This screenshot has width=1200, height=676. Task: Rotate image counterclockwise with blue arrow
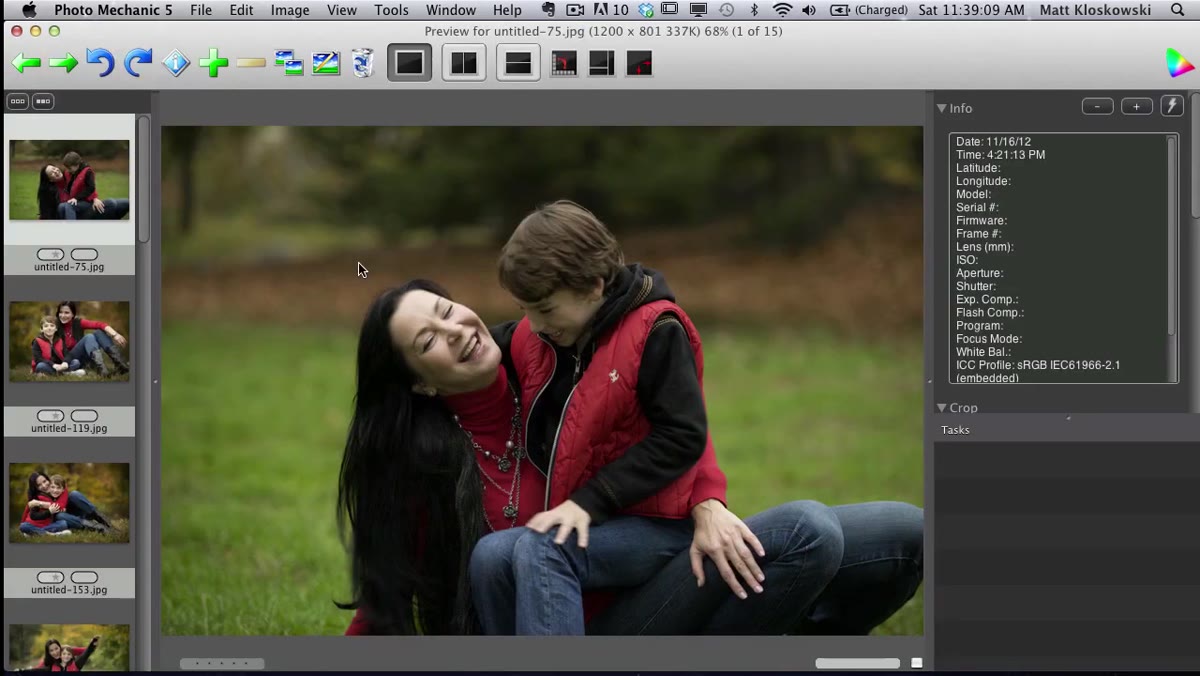(100, 63)
